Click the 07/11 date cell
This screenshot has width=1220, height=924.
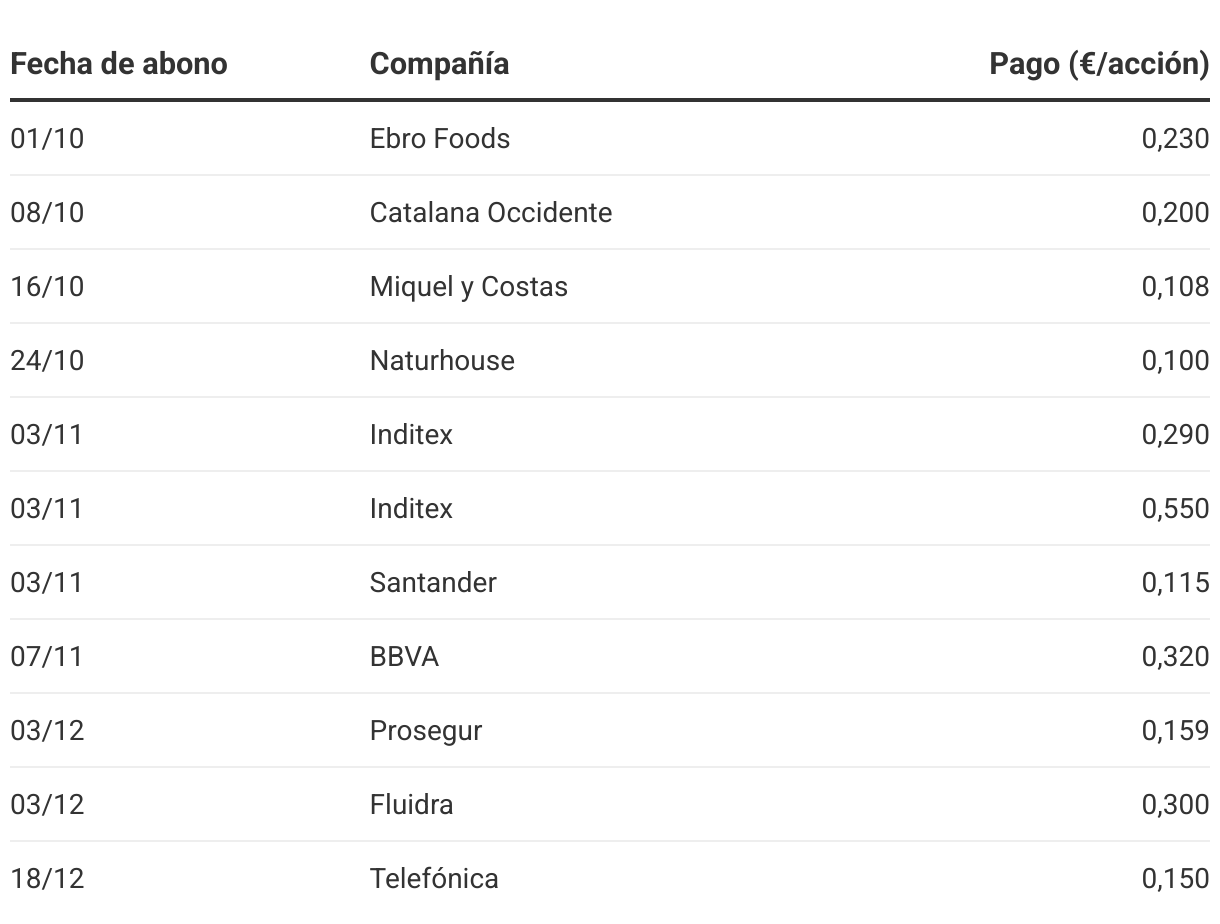click(x=47, y=656)
